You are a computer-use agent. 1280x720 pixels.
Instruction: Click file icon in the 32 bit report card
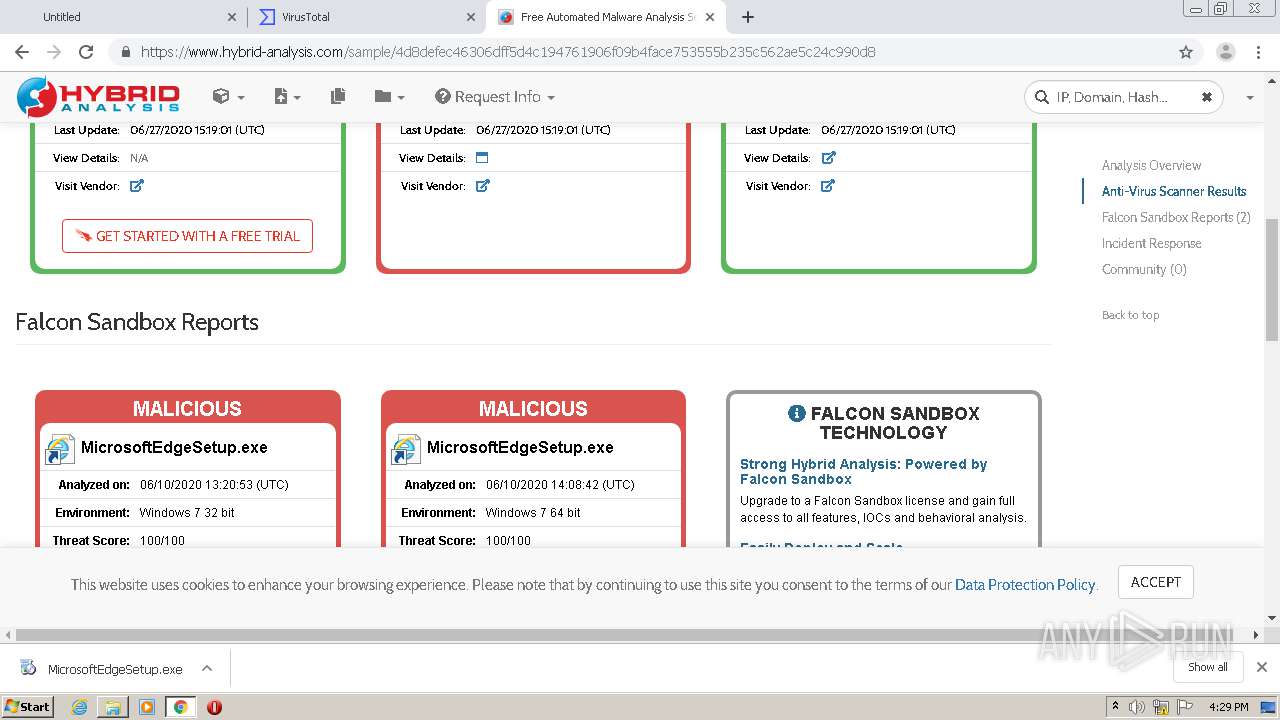(x=60, y=449)
